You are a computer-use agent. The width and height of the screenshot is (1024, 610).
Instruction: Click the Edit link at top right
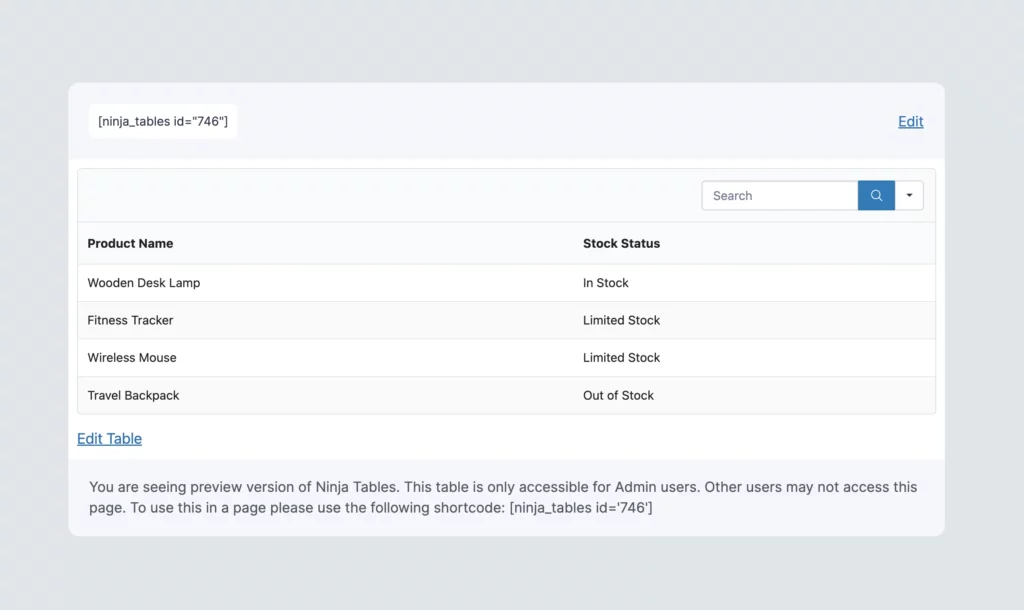910,122
